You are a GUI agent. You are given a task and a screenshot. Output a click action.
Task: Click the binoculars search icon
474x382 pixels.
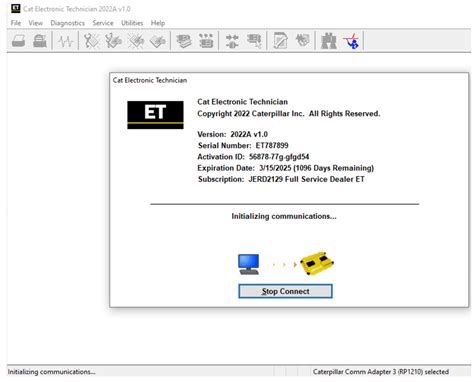click(x=328, y=41)
